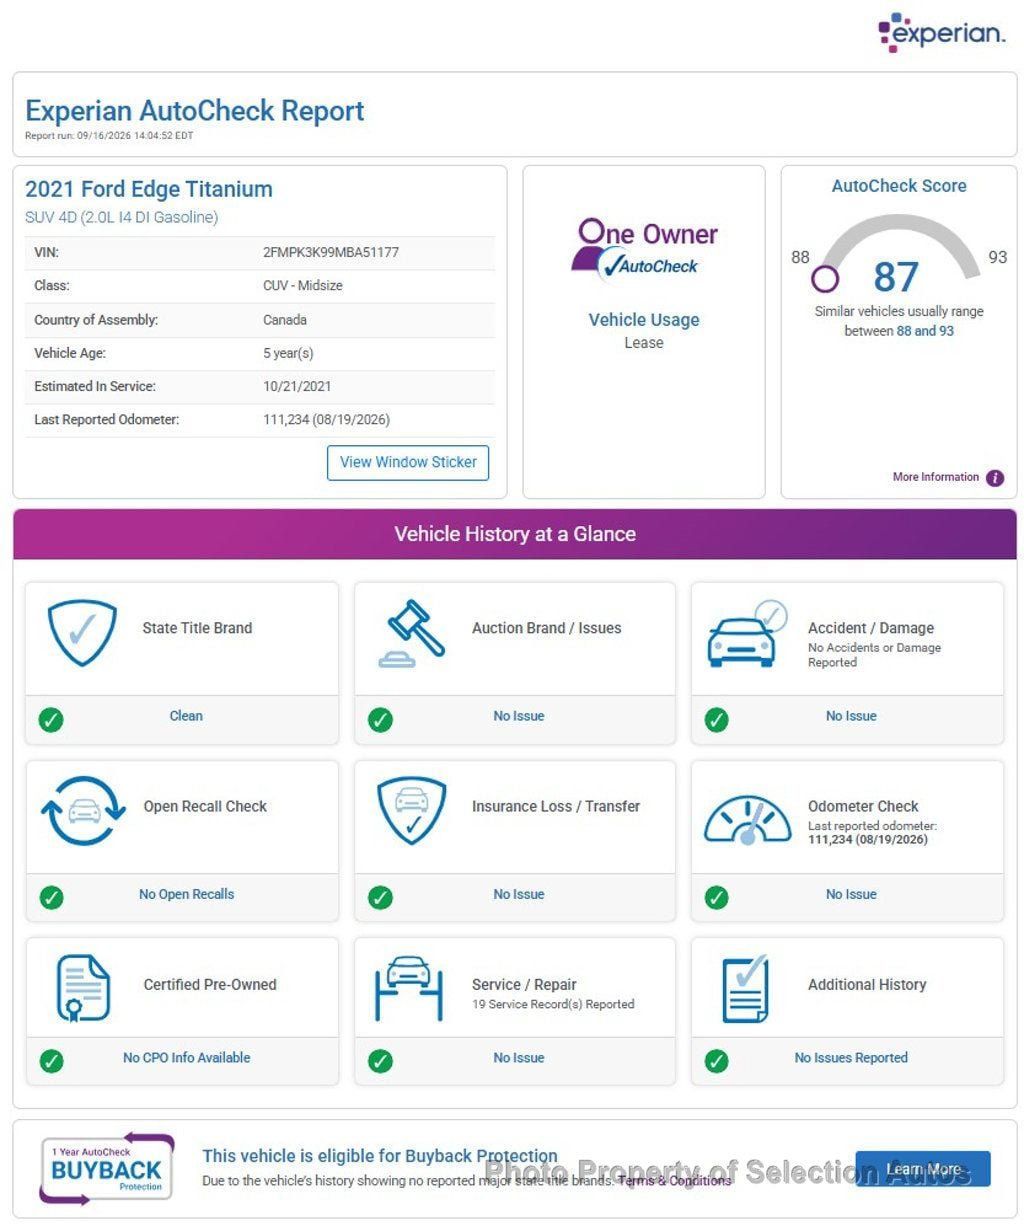Click the CUV - Midsize class value
This screenshot has height=1226, width=1024.
303,285
